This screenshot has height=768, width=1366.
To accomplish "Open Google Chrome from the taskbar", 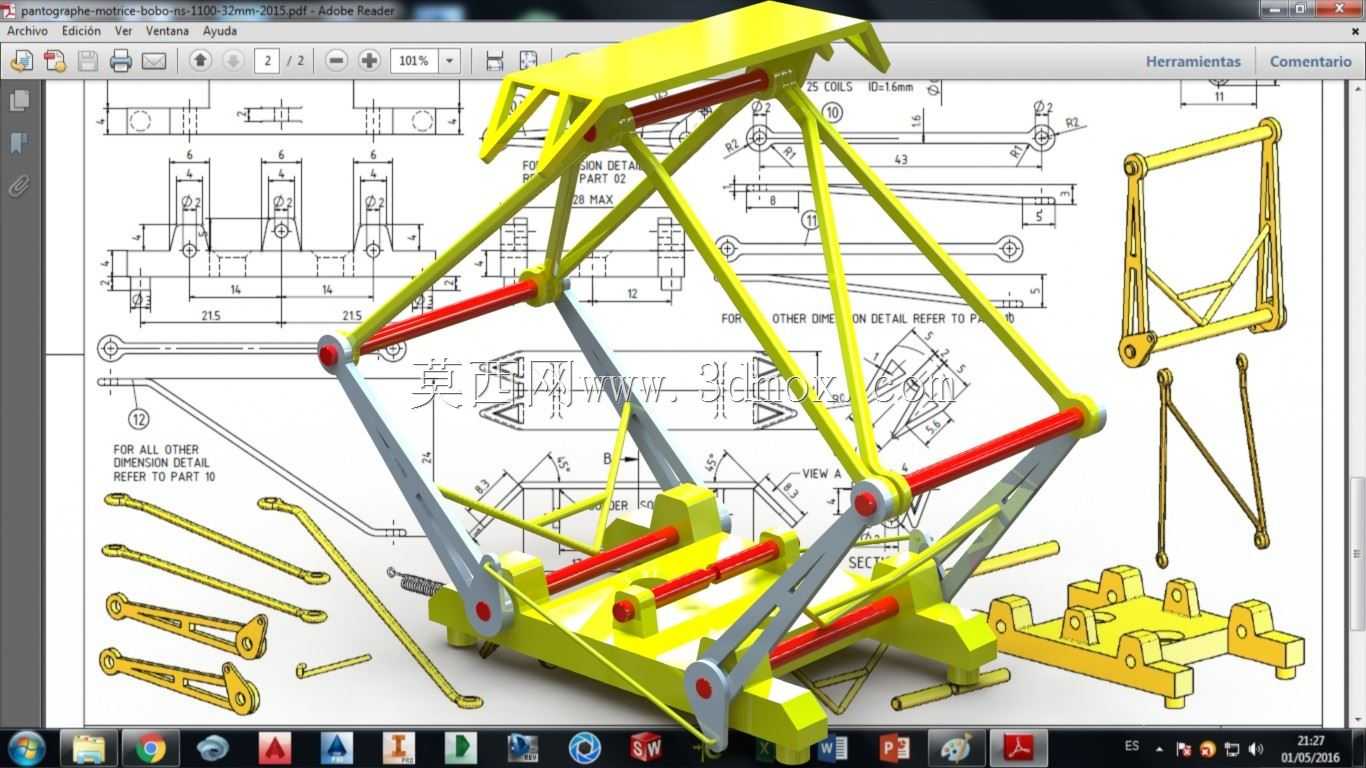I will click(x=151, y=748).
